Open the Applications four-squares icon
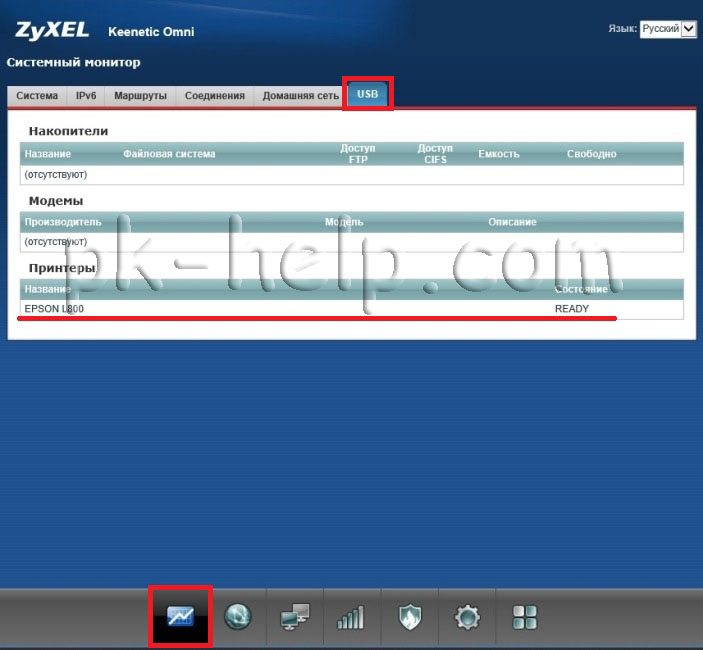Screen dimensions: 703x650 524,617
